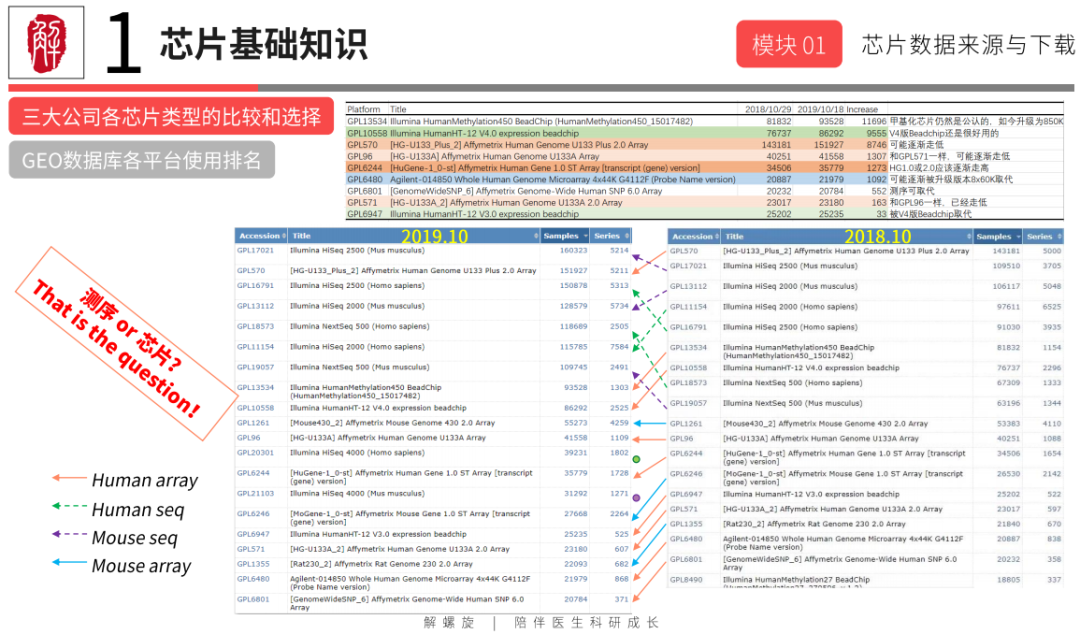This screenshot has width=1080, height=634.
Task: Click sample count 97611 in 2018.10 table
Action: tap(1008, 307)
